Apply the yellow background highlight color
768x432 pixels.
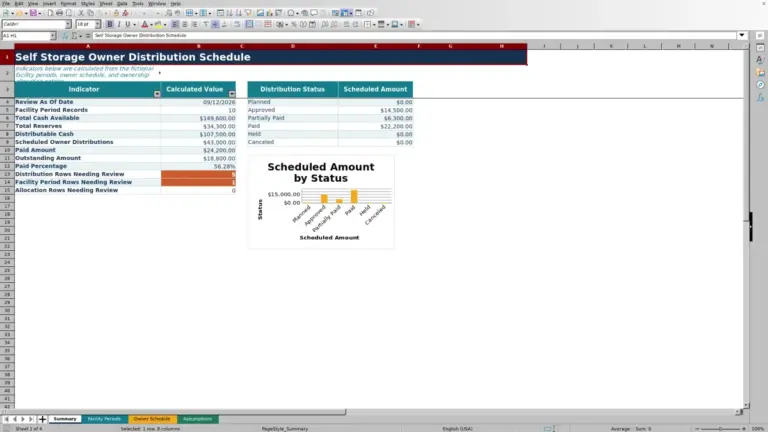pyautogui.click(x=158, y=24)
